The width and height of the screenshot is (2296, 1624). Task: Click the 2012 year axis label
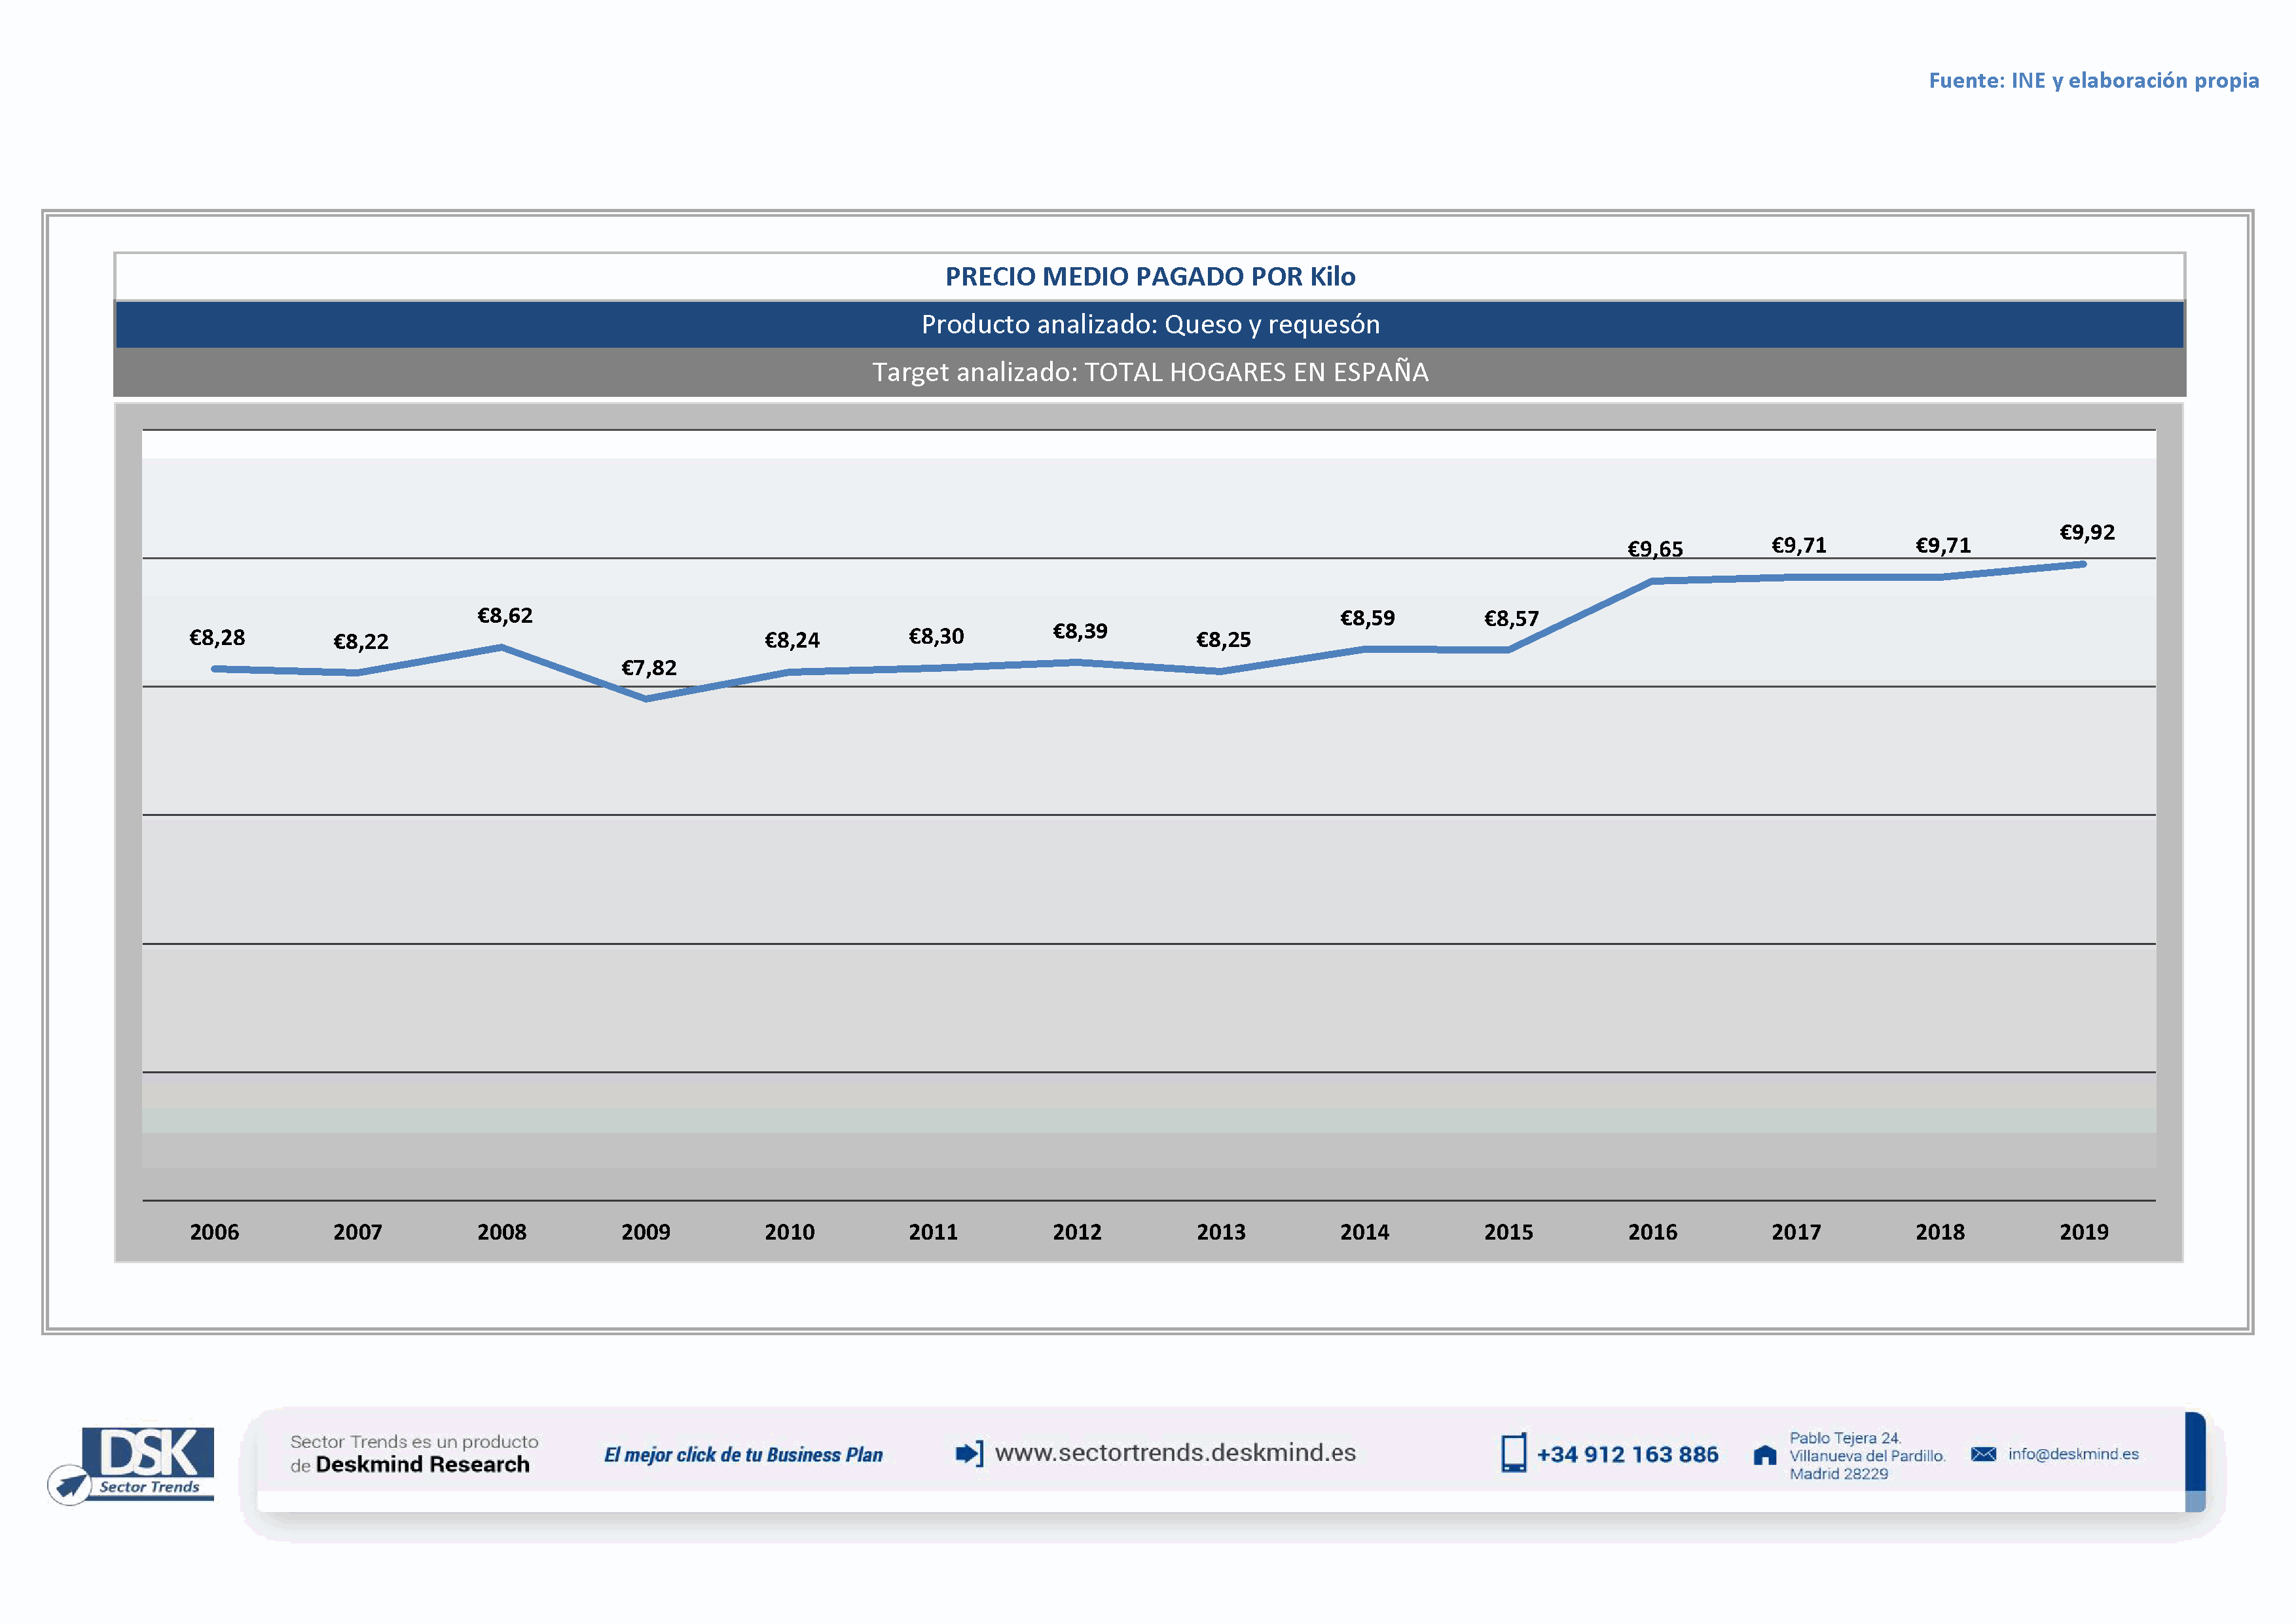[1077, 1232]
